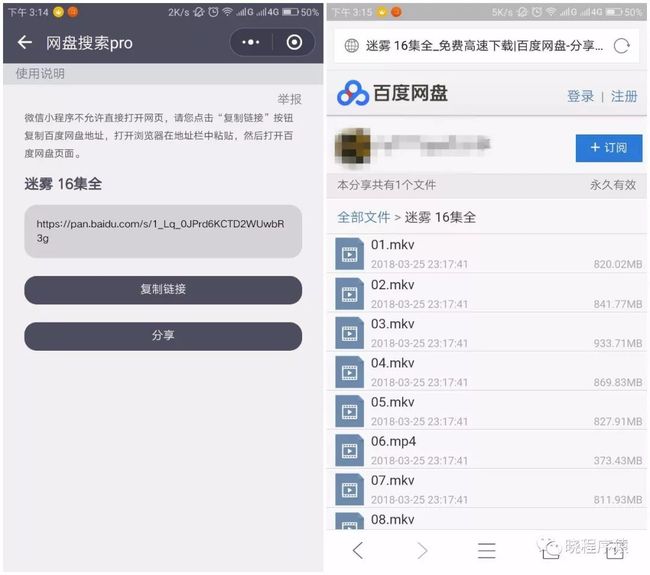The image size is (650, 575).
Task: Tap the blurred sharer avatar
Action: (x=353, y=148)
